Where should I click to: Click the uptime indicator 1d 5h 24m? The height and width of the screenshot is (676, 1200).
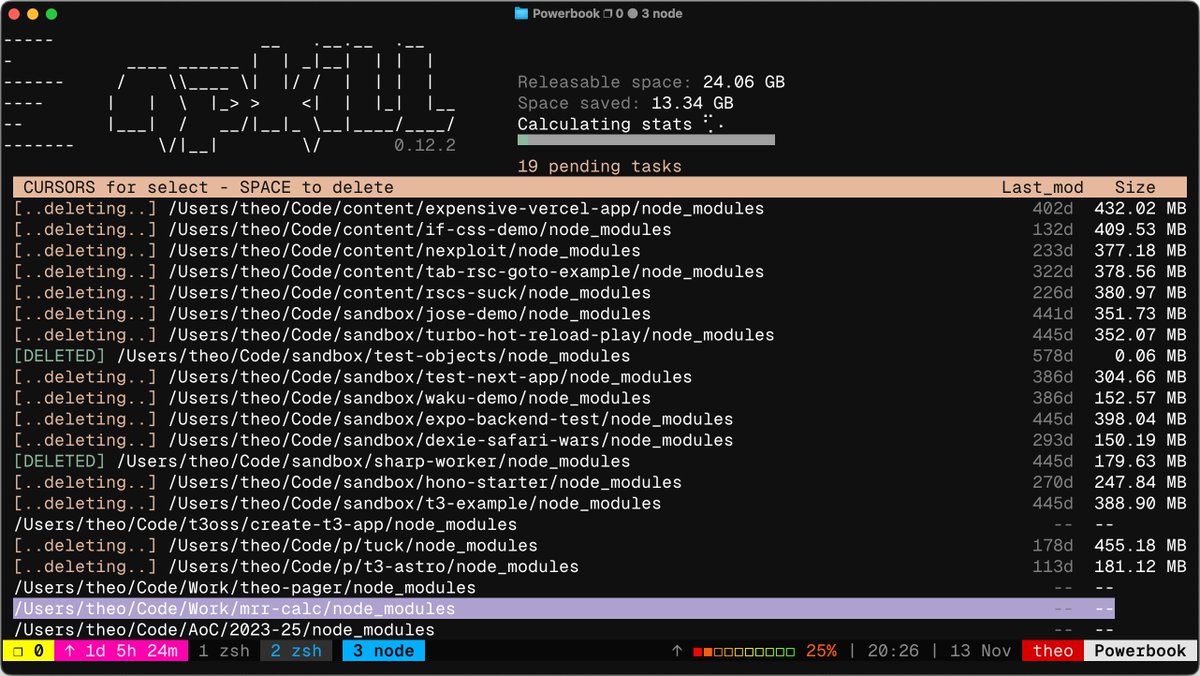click(120, 651)
